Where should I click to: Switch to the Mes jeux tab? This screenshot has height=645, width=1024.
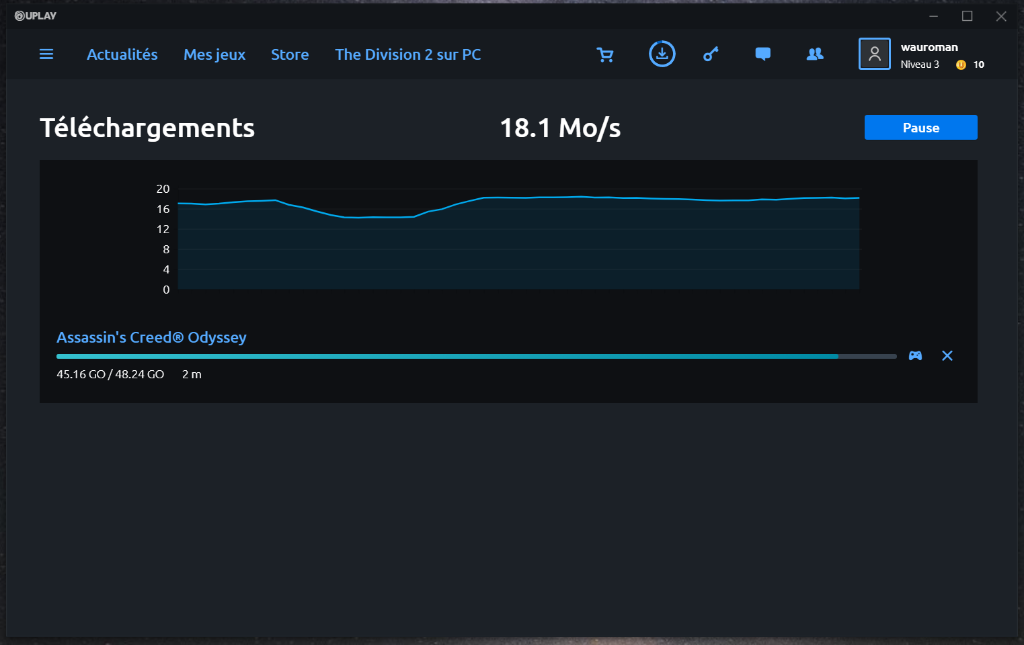[214, 55]
